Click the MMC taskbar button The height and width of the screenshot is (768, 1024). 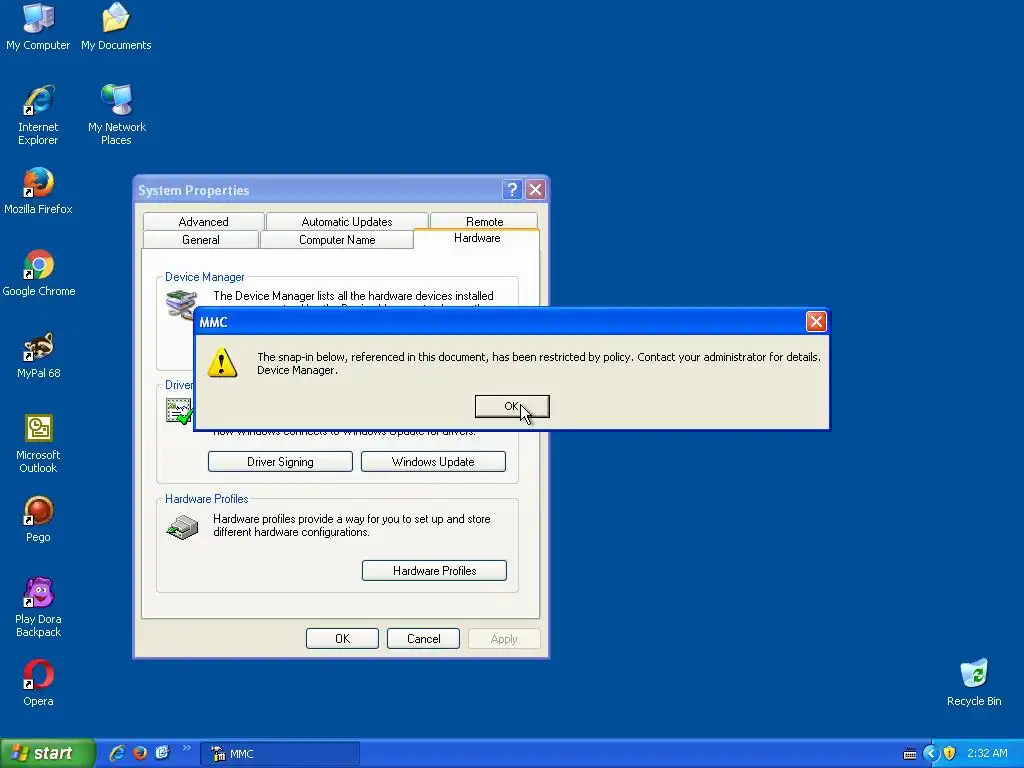click(x=280, y=754)
